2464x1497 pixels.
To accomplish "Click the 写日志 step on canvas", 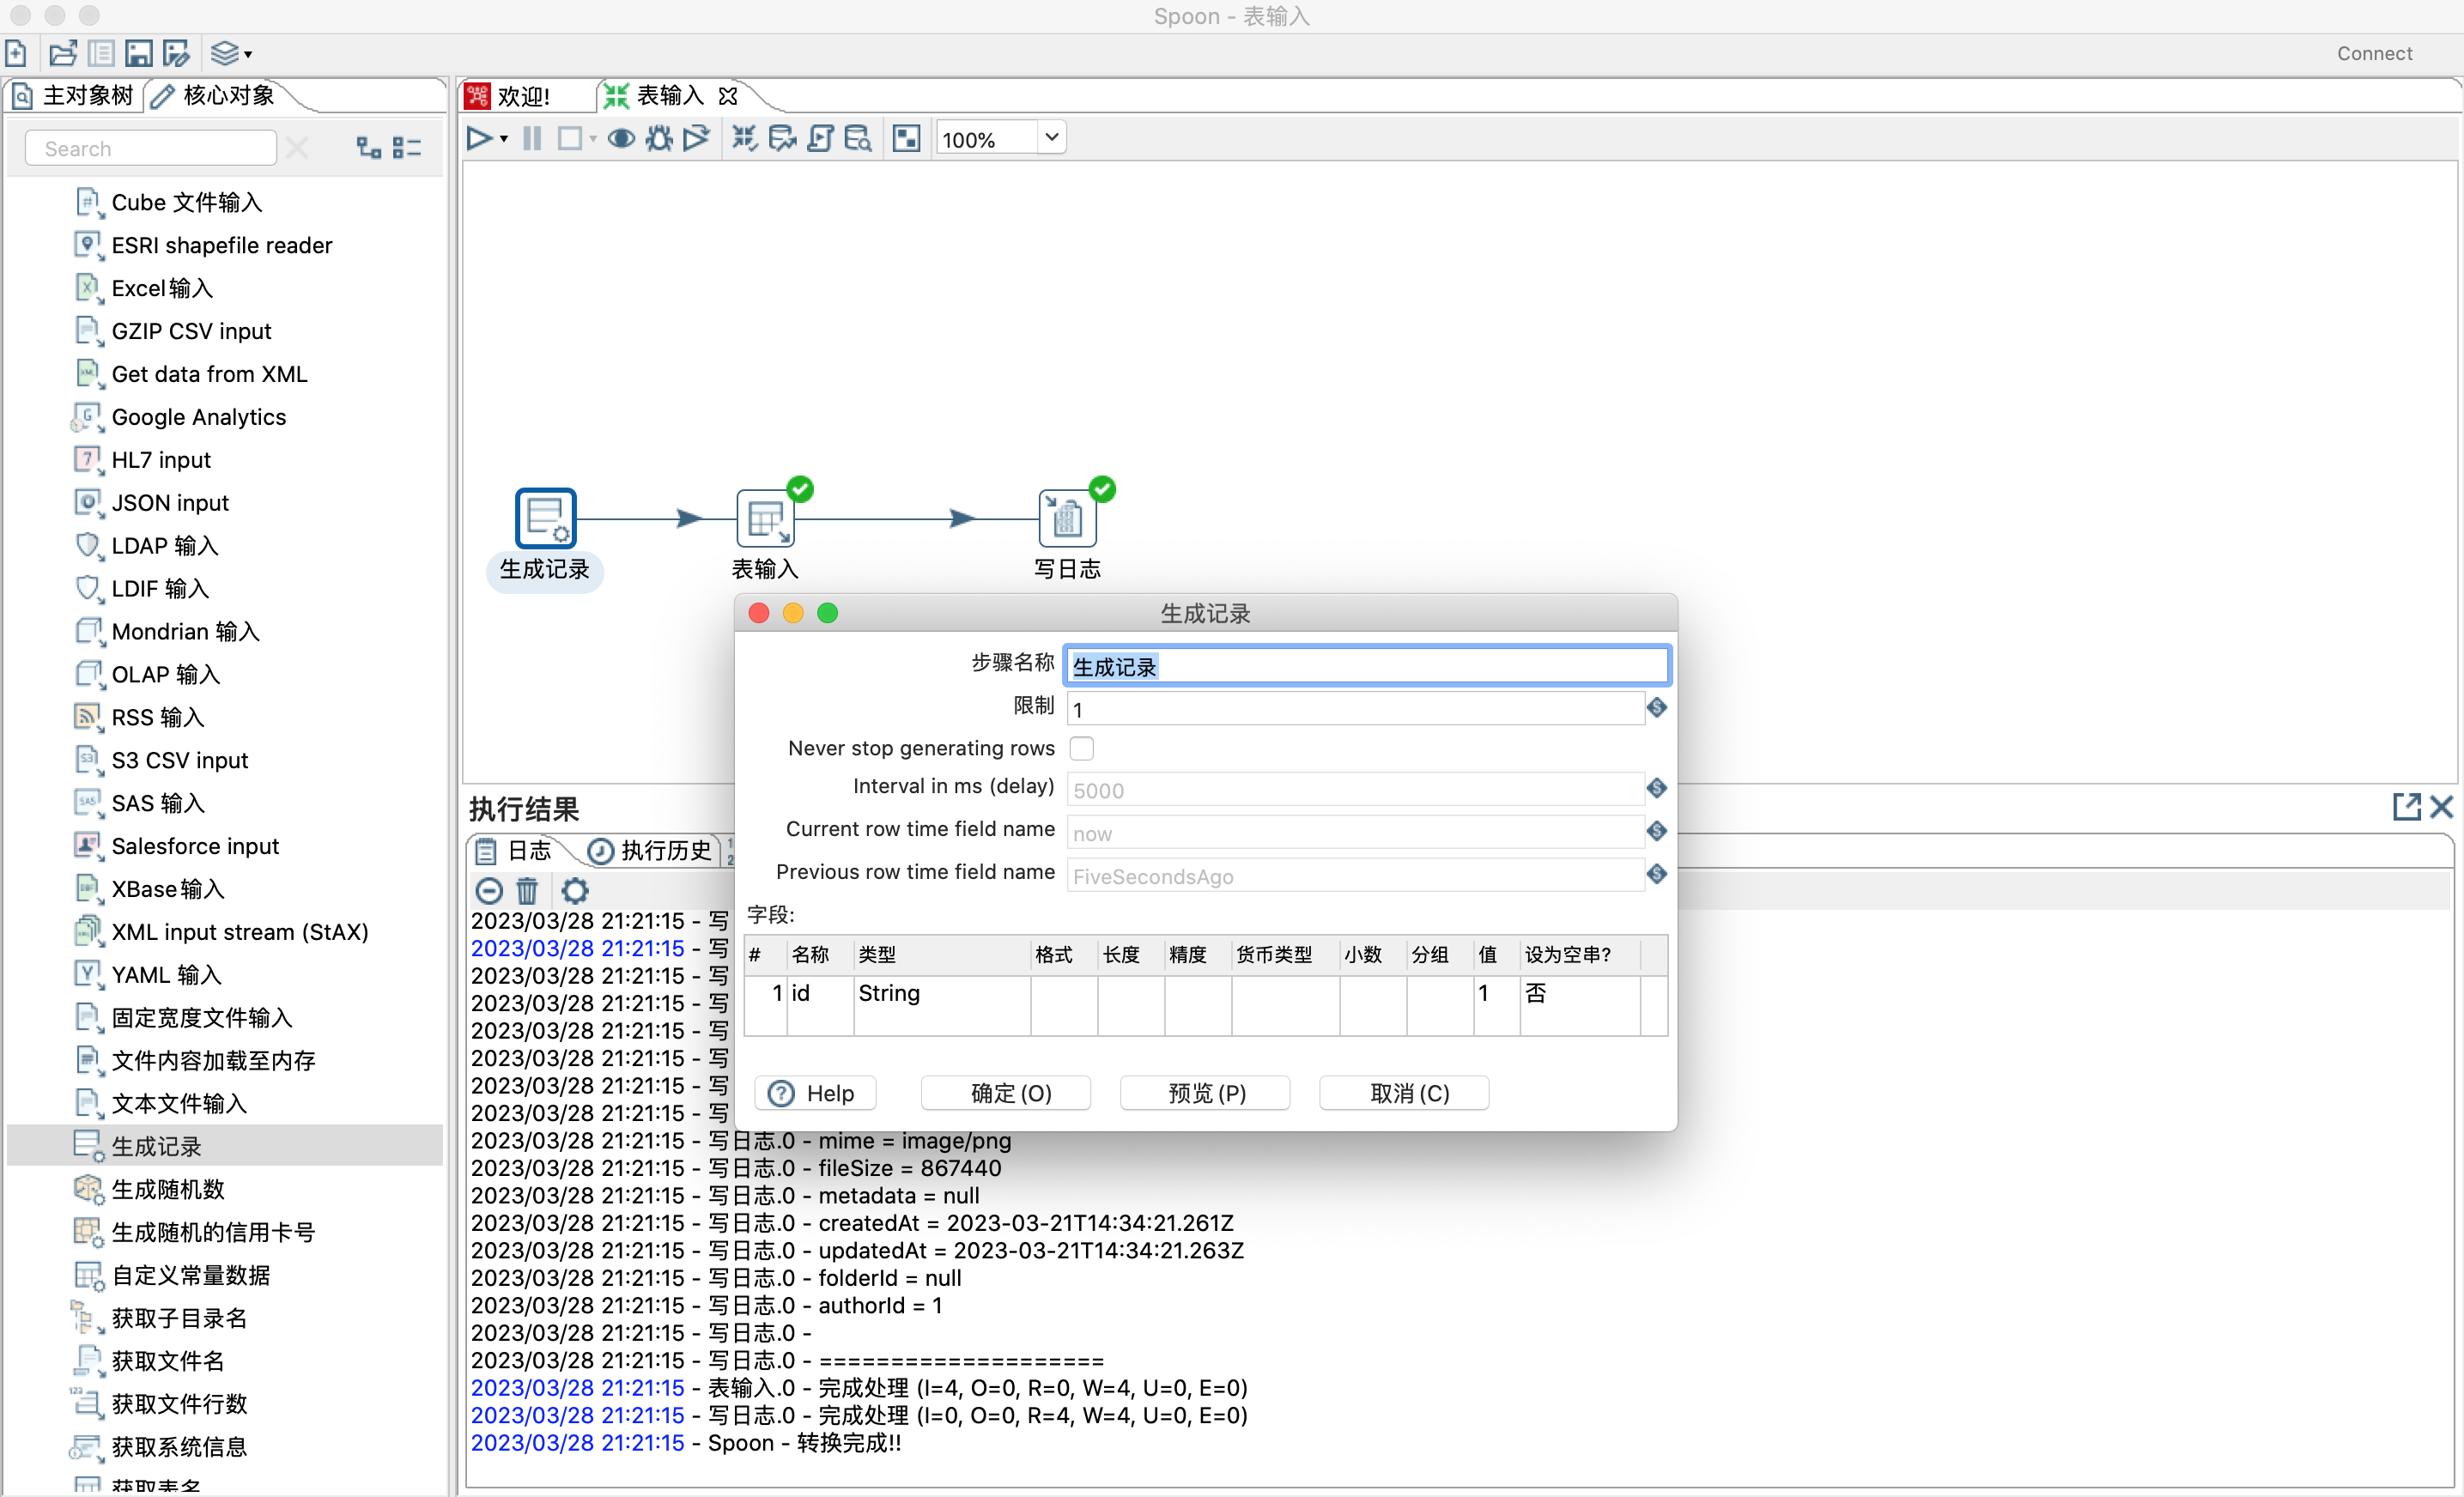I will pyautogui.click(x=1066, y=519).
